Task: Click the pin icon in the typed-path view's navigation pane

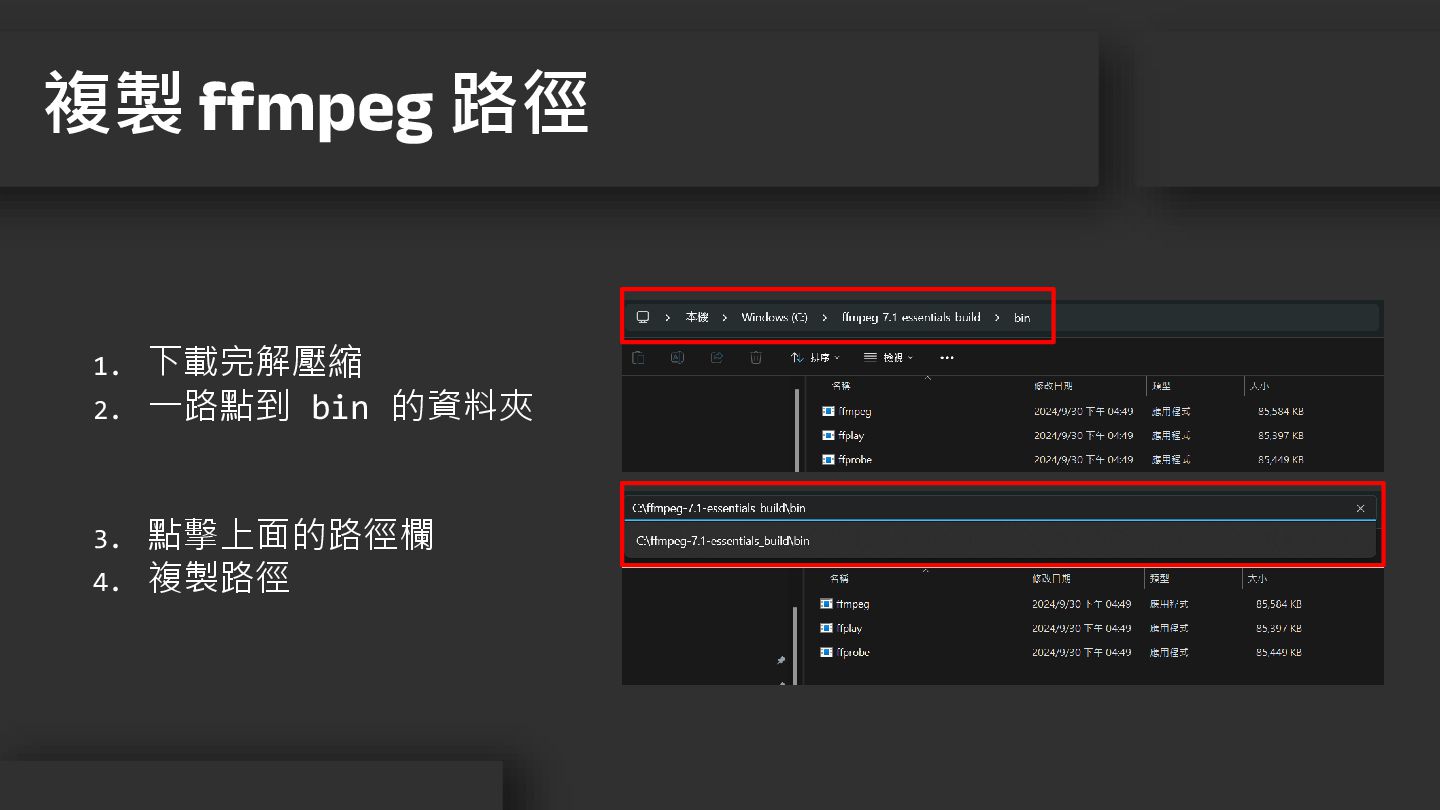Action: (781, 660)
